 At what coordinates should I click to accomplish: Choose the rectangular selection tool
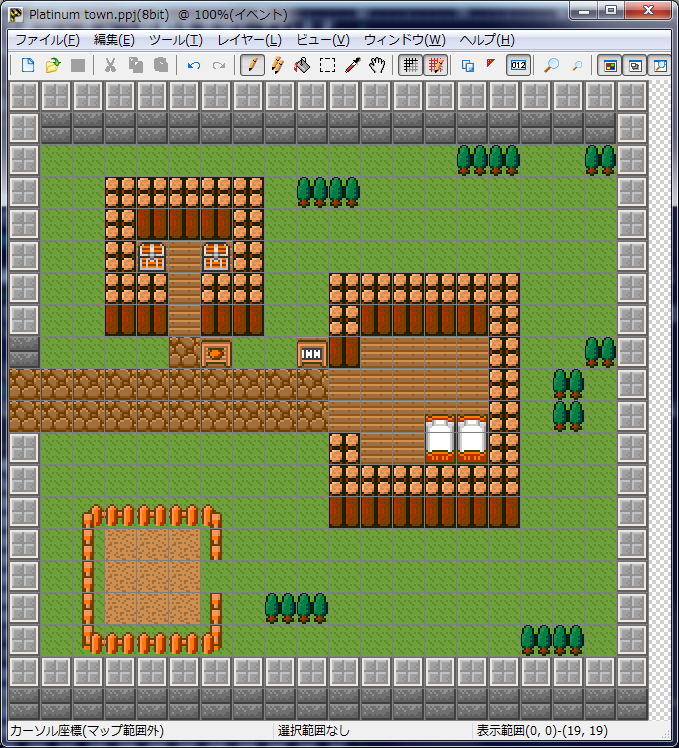click(327, 65)
